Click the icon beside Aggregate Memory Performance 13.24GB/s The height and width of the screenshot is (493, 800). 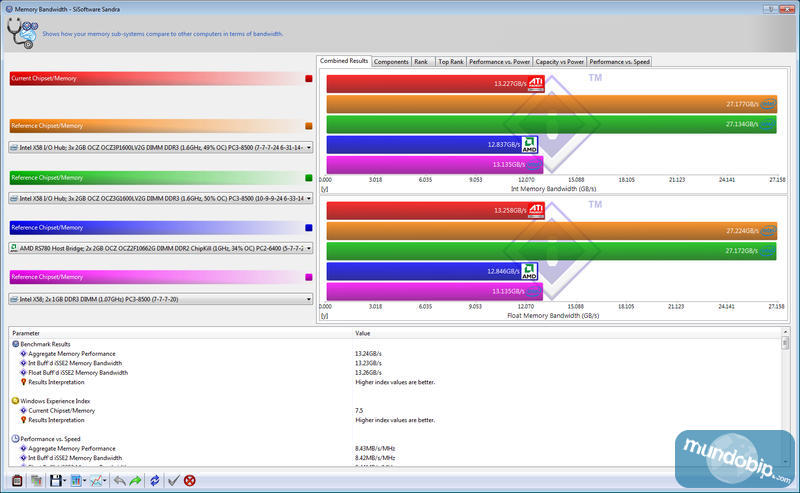point(23,353)
